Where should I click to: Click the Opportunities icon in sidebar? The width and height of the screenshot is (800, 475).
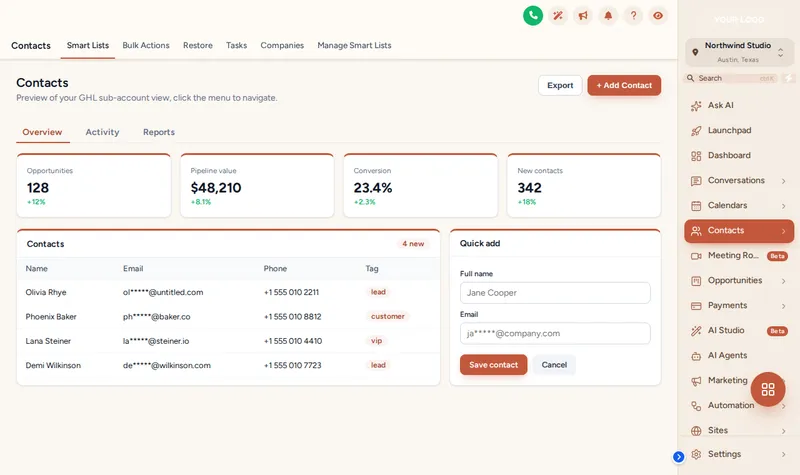(696, 281)
